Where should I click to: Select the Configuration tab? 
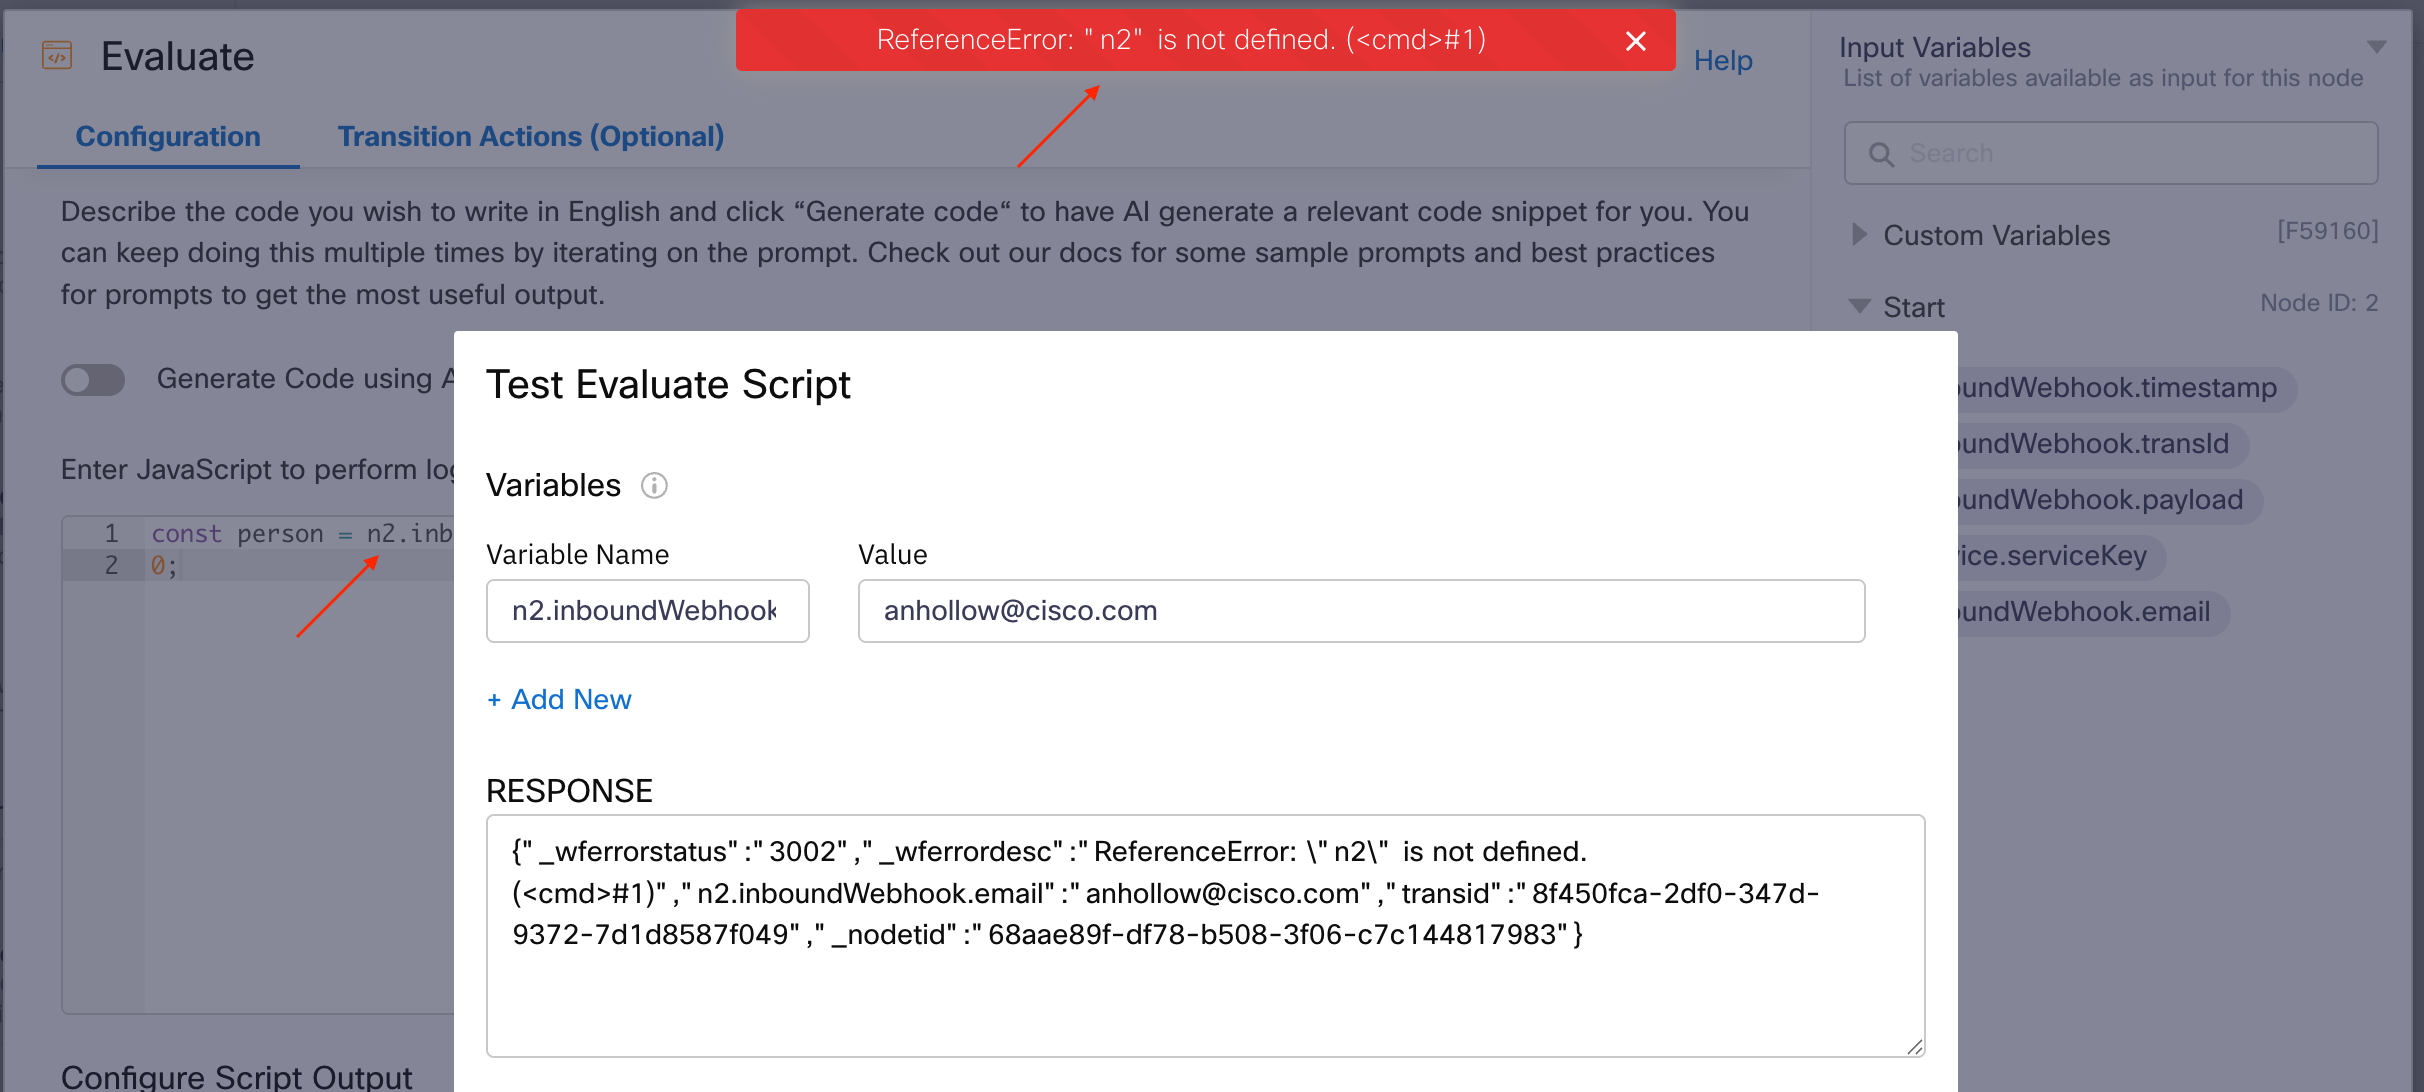point(168,136)
